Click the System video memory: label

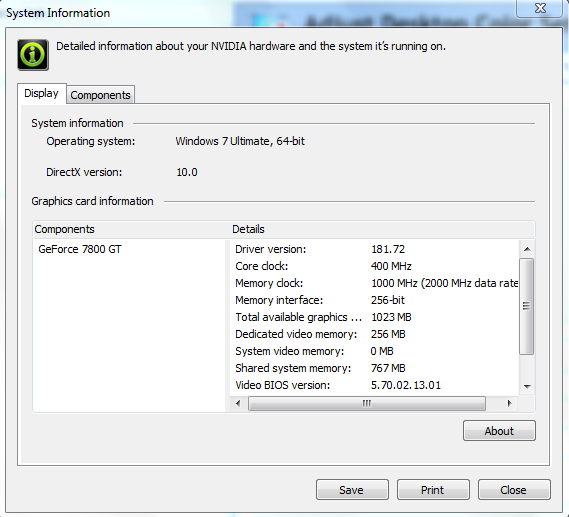[x=290, y=351]
